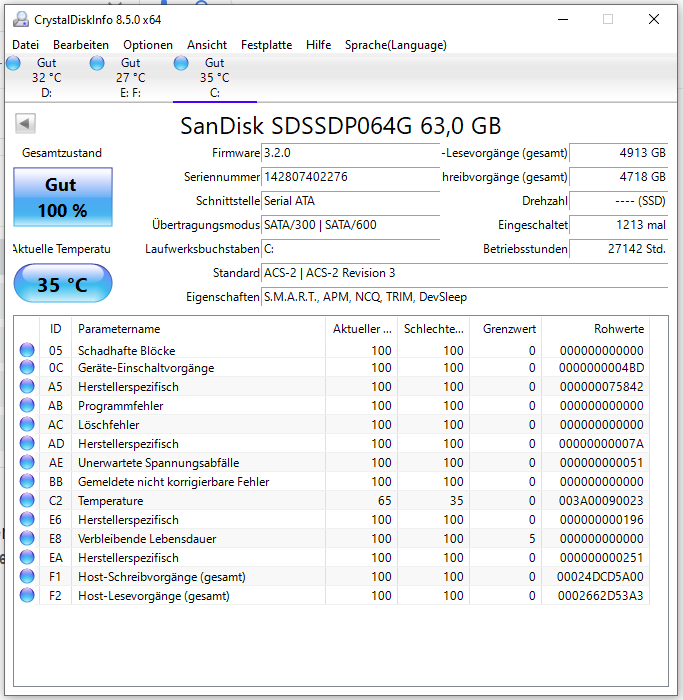Open the Sprache(Language) menu
This screenshot has height=700, width=683.
pyautogui.click(x=396, y=45)
